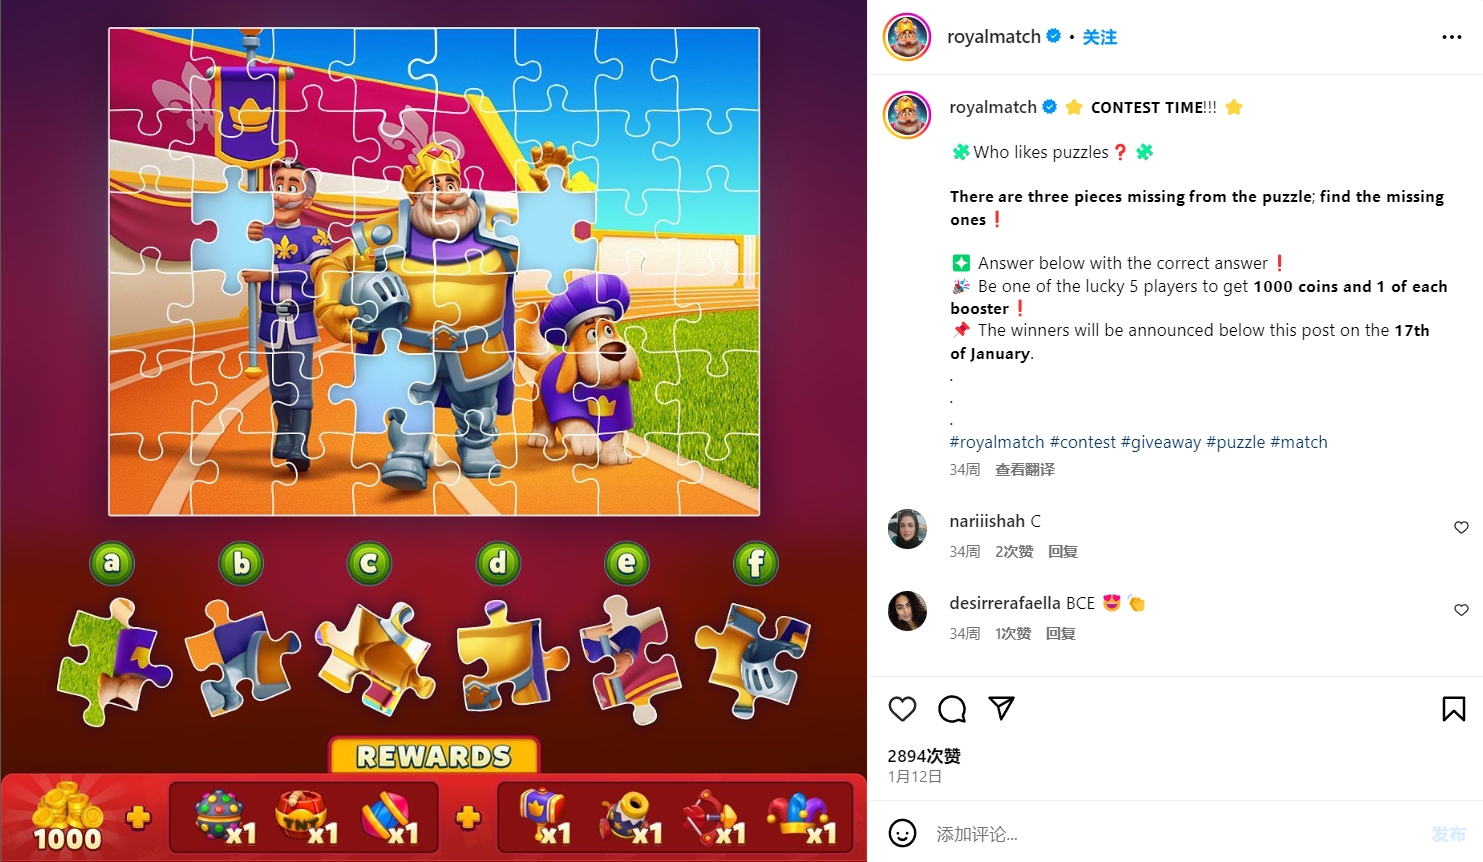View the 2894 likes count
The height and width of the screenshot is (862, 1483).
pyautogui.click(x=924, y=756)
